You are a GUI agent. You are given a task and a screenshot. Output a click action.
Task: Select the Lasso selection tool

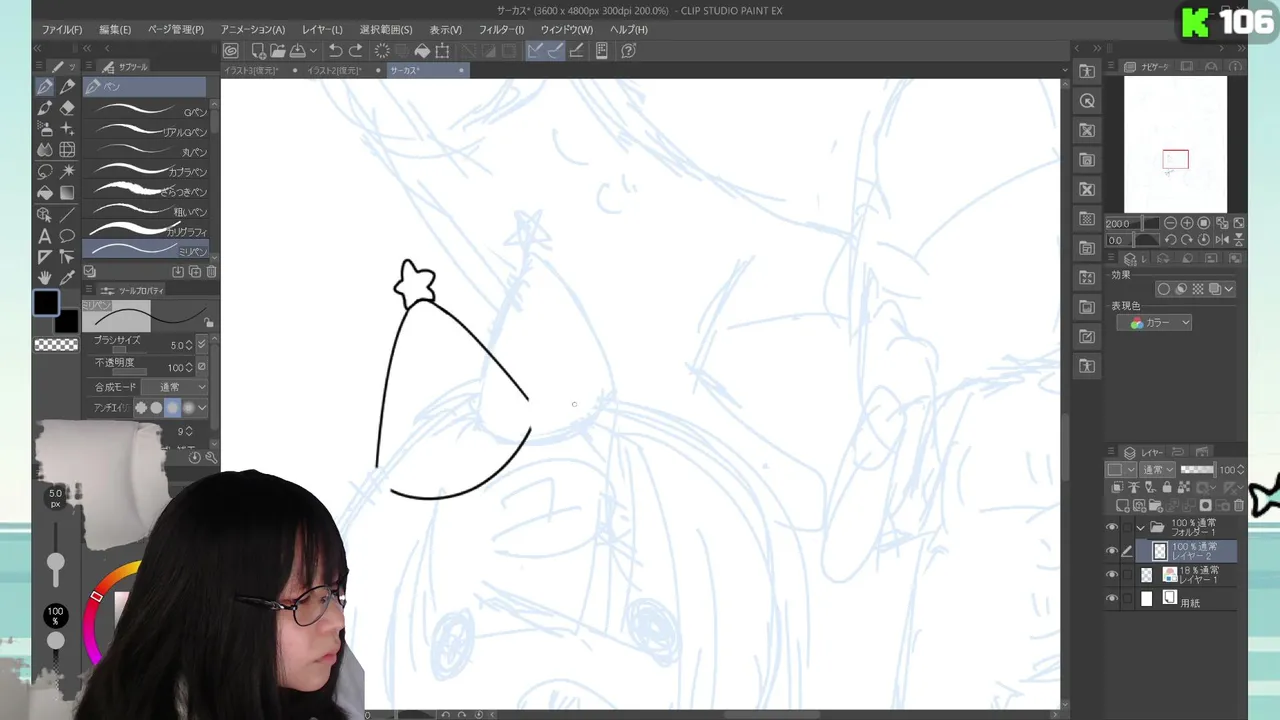[x=45, y=172]
